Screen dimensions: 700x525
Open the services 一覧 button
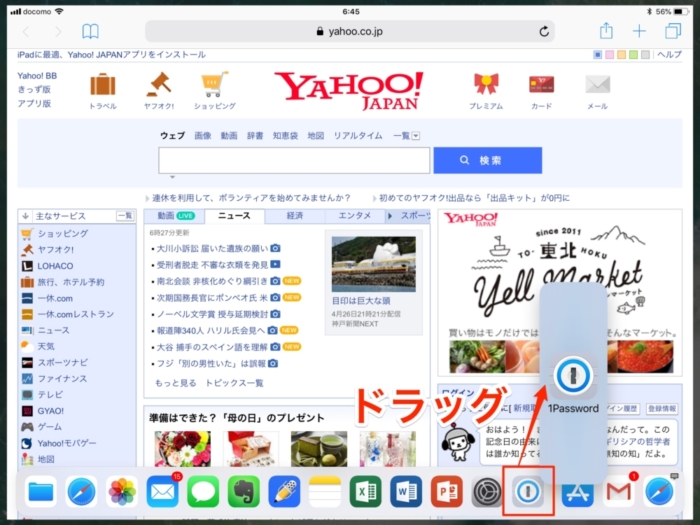pos(125,216)
